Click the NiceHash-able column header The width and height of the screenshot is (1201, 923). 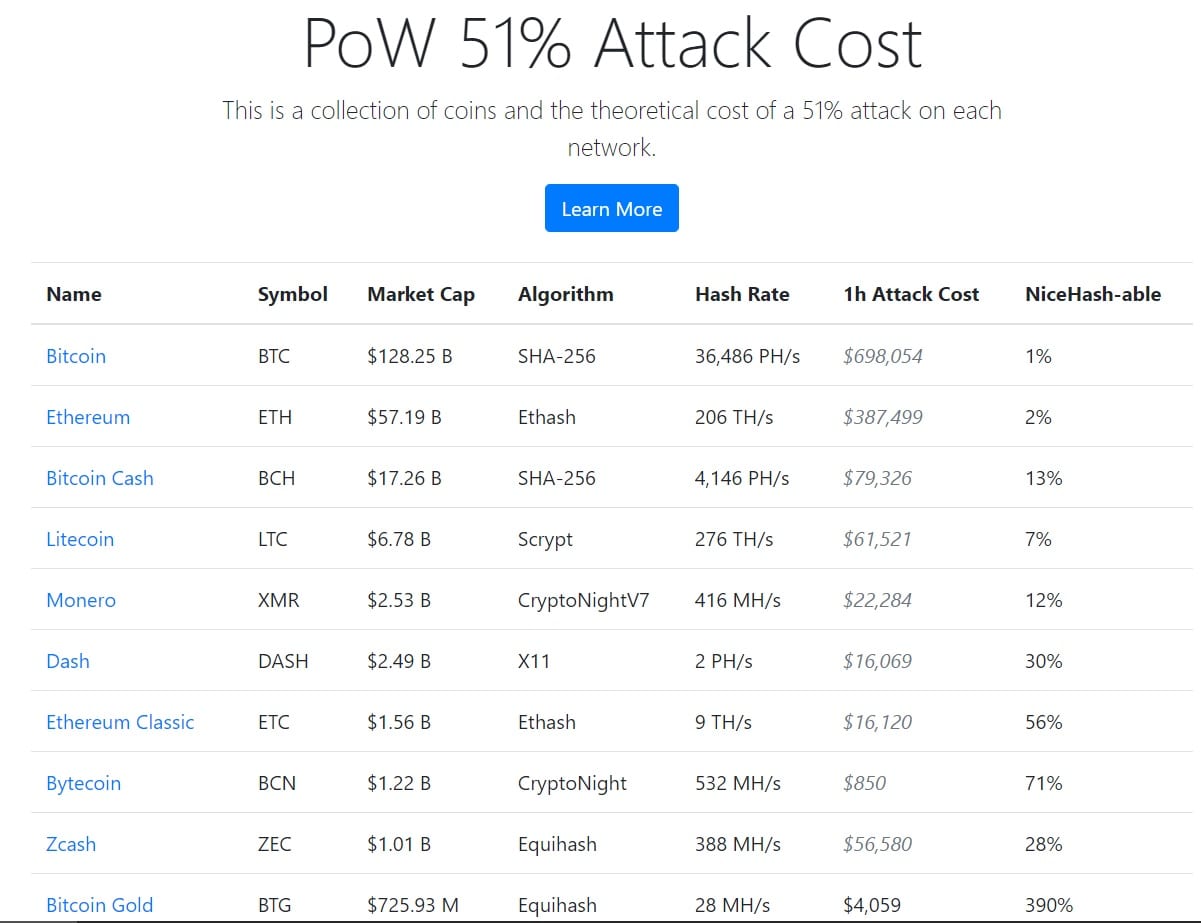pos(1093,294)
